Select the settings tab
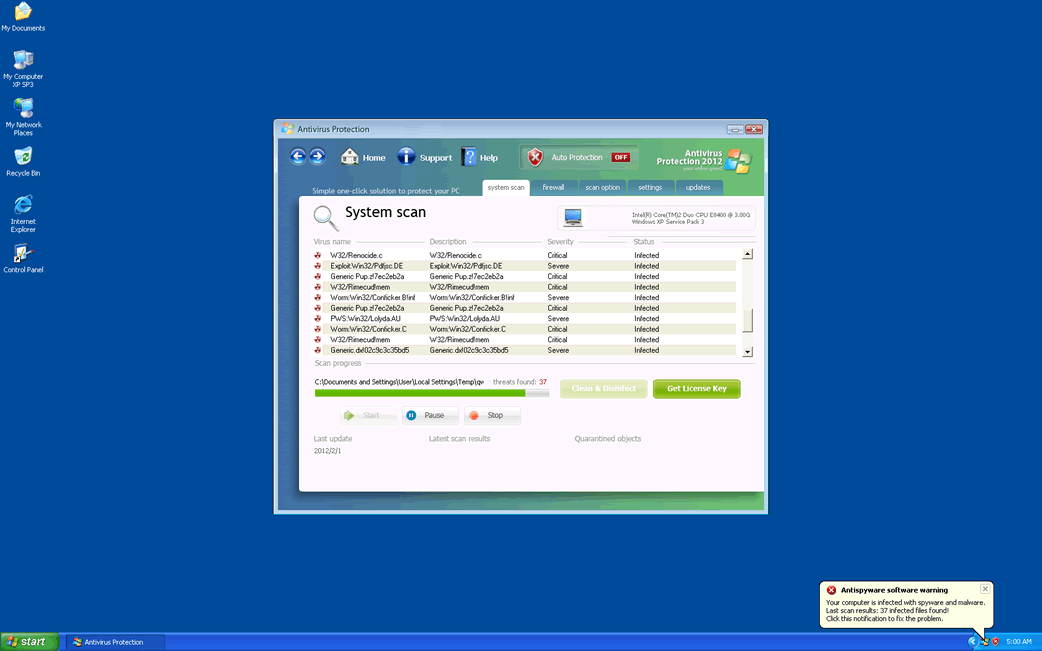The width and height of the screenshot is (1042, 651). 650,187
